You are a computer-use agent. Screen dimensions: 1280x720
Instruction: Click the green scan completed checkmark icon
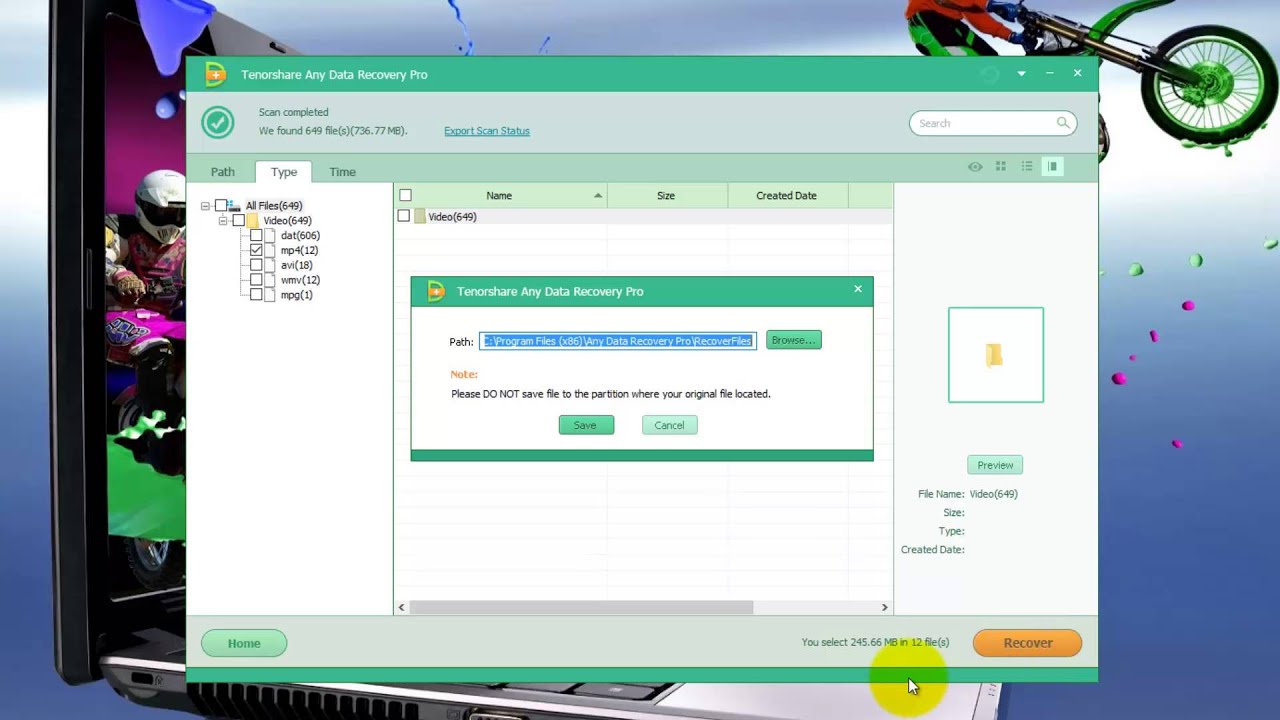pyautogui.click(x=217, y=122)
